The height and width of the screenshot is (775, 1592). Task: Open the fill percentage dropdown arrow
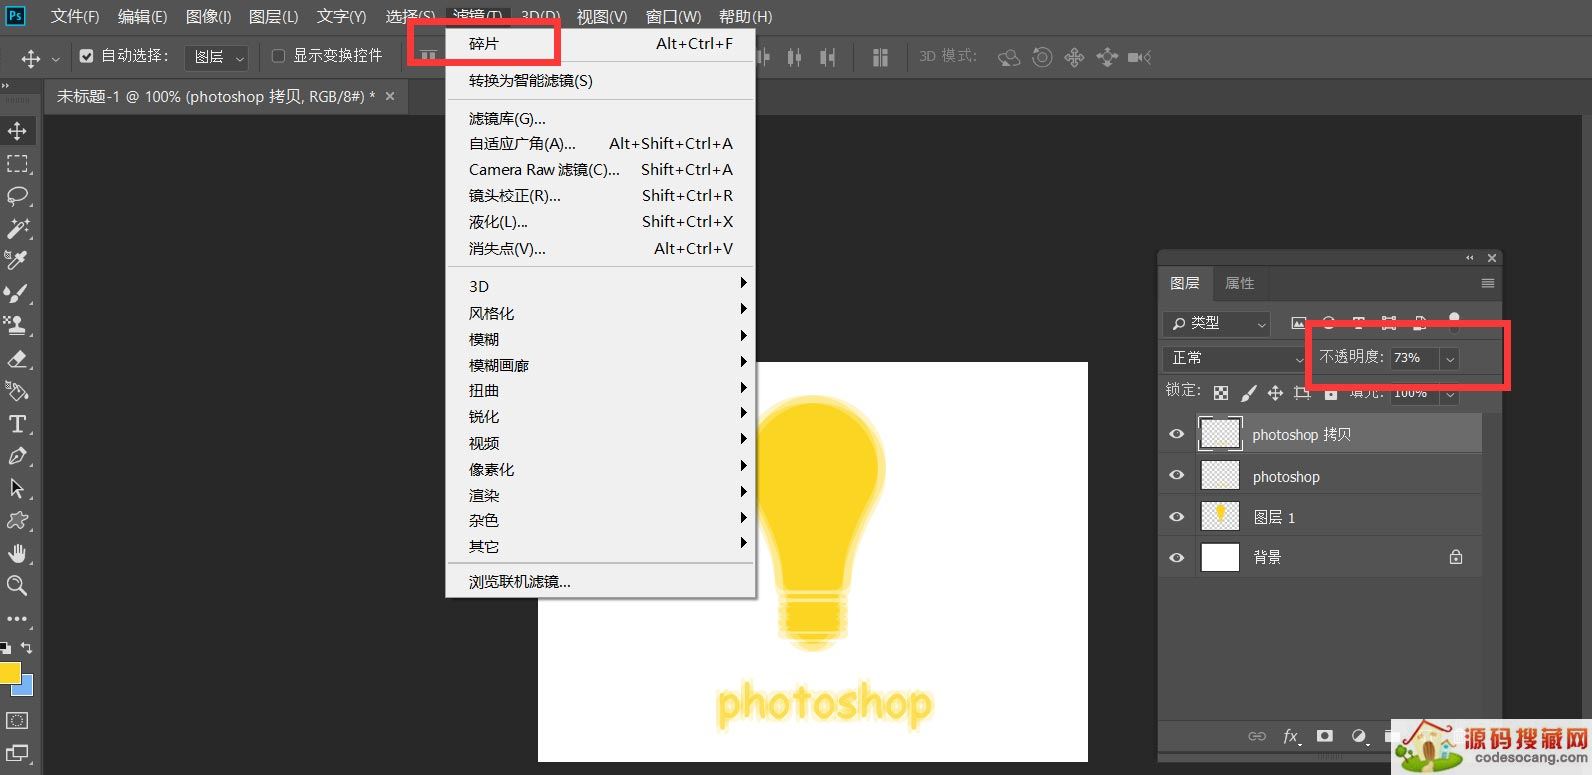(x=1450, y=394)
